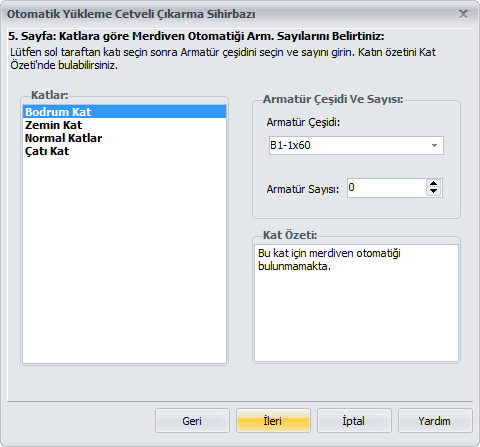The image size is (480, 447).
Task: Click the B1-1x60 combo box text
Action: tap(290, 145)
